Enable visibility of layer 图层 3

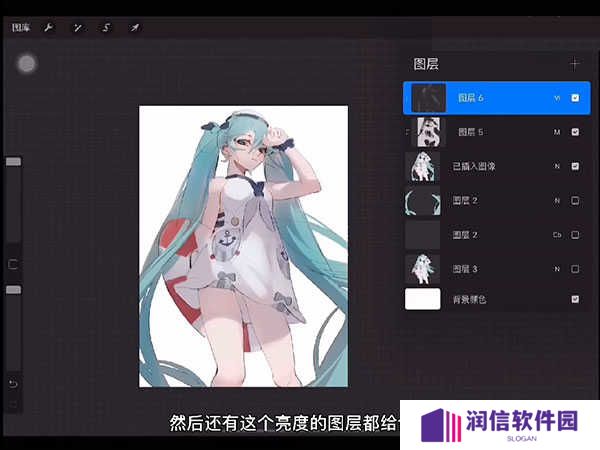575,269
